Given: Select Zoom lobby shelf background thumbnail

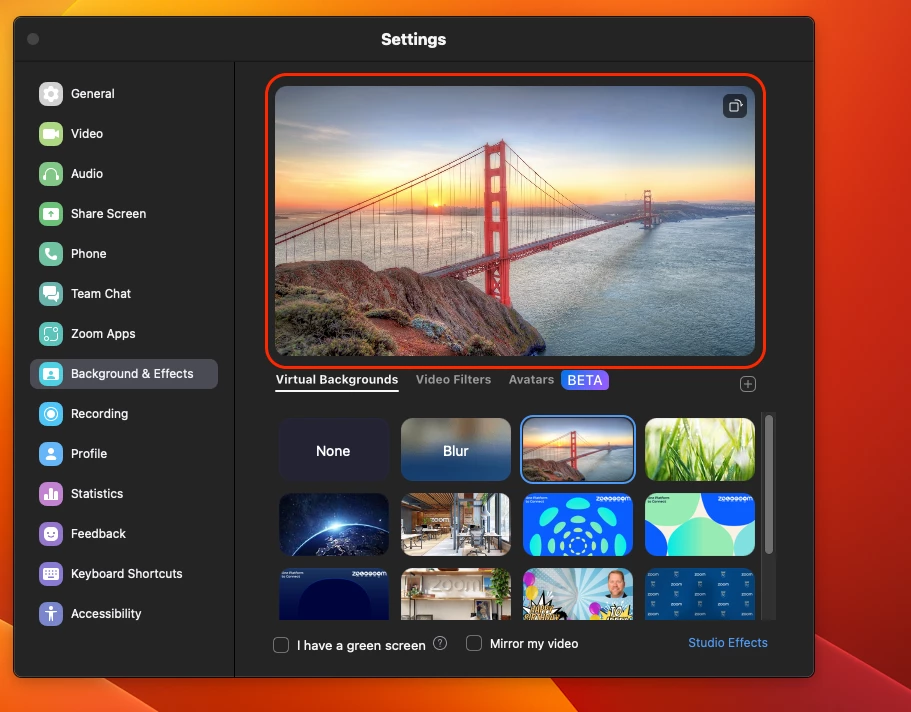Looking at the screenshot, I should pos(456,594).
